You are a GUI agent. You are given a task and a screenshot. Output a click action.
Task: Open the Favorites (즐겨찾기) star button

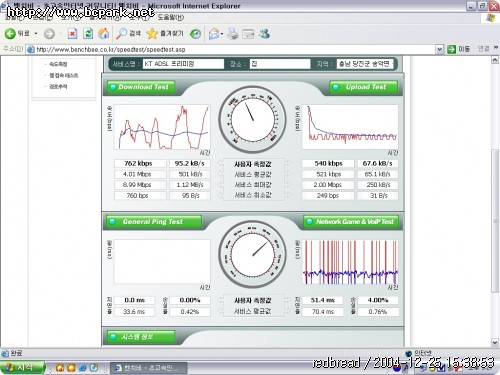coord(165,34)
